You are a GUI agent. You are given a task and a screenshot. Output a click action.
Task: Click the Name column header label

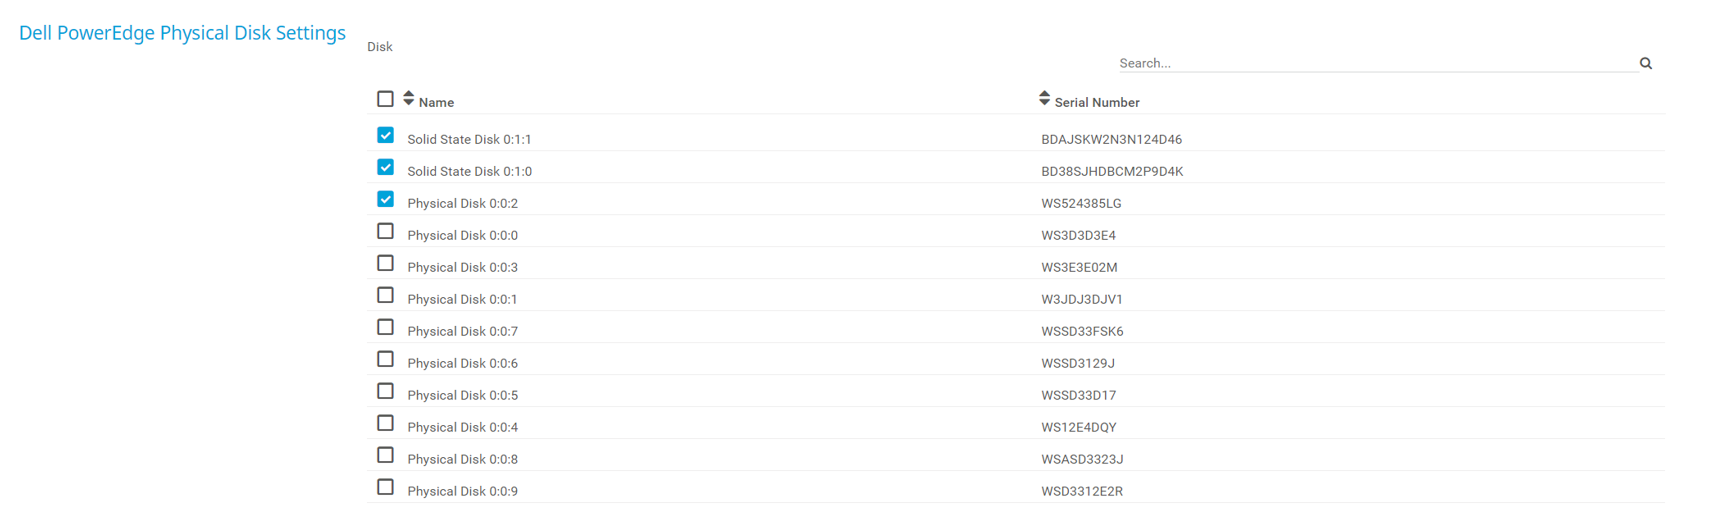(x=436, y=102)
